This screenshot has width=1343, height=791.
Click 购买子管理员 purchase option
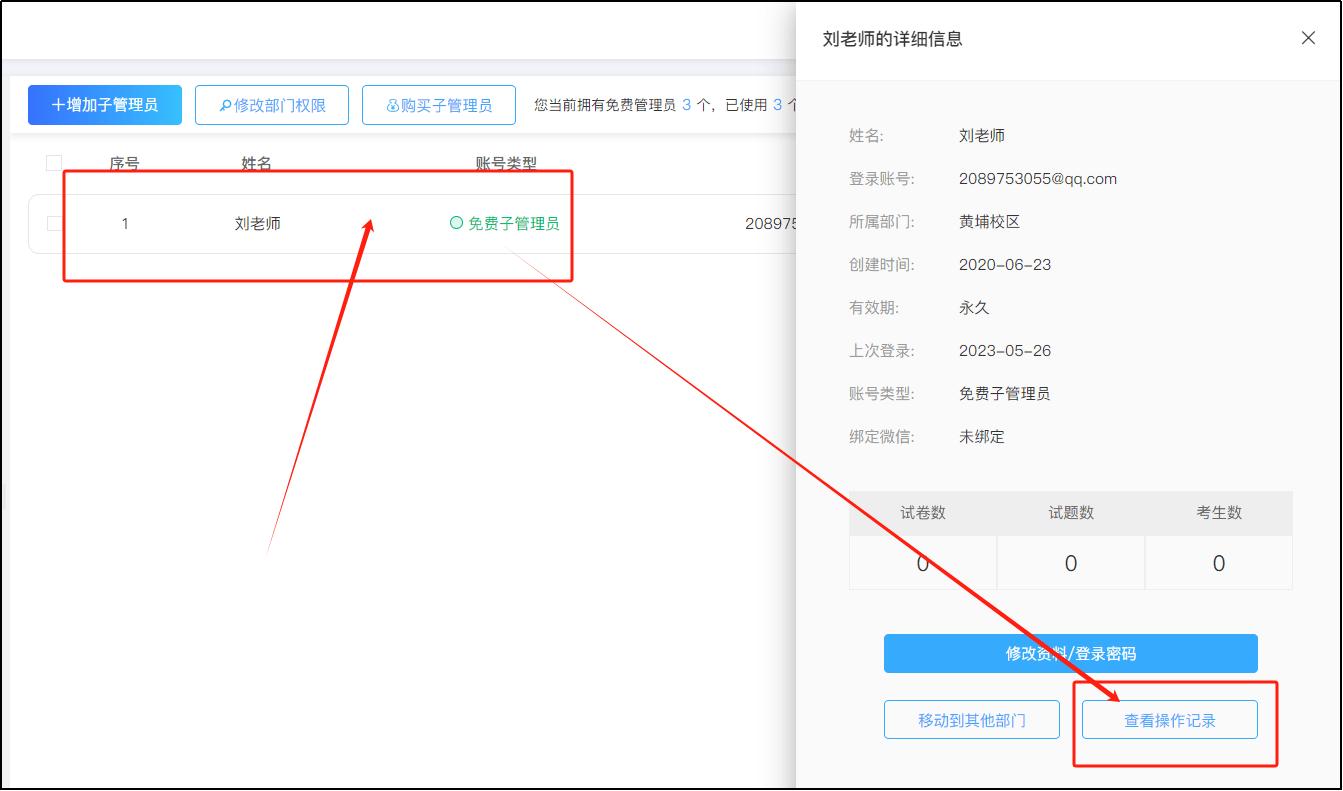point(438,104)
